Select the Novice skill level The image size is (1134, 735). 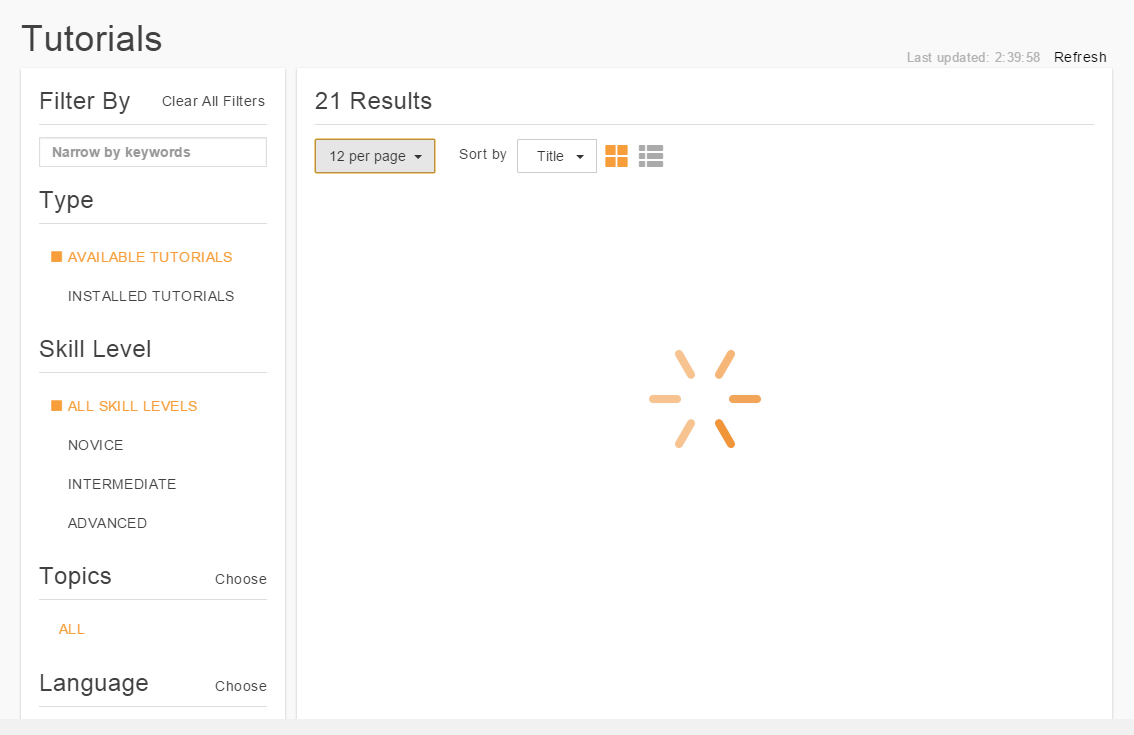tap(95, 445)
